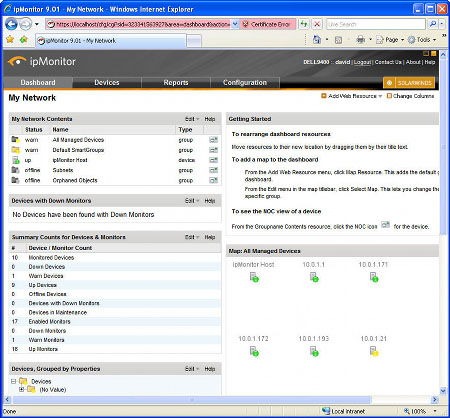This screenshot has width=450, height=418.
Task: Click the browser Home icon
Action: (x=317, y=40)
